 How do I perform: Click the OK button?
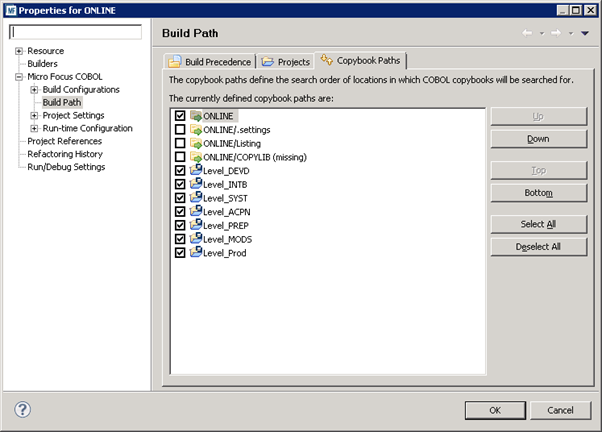point(494,410)
